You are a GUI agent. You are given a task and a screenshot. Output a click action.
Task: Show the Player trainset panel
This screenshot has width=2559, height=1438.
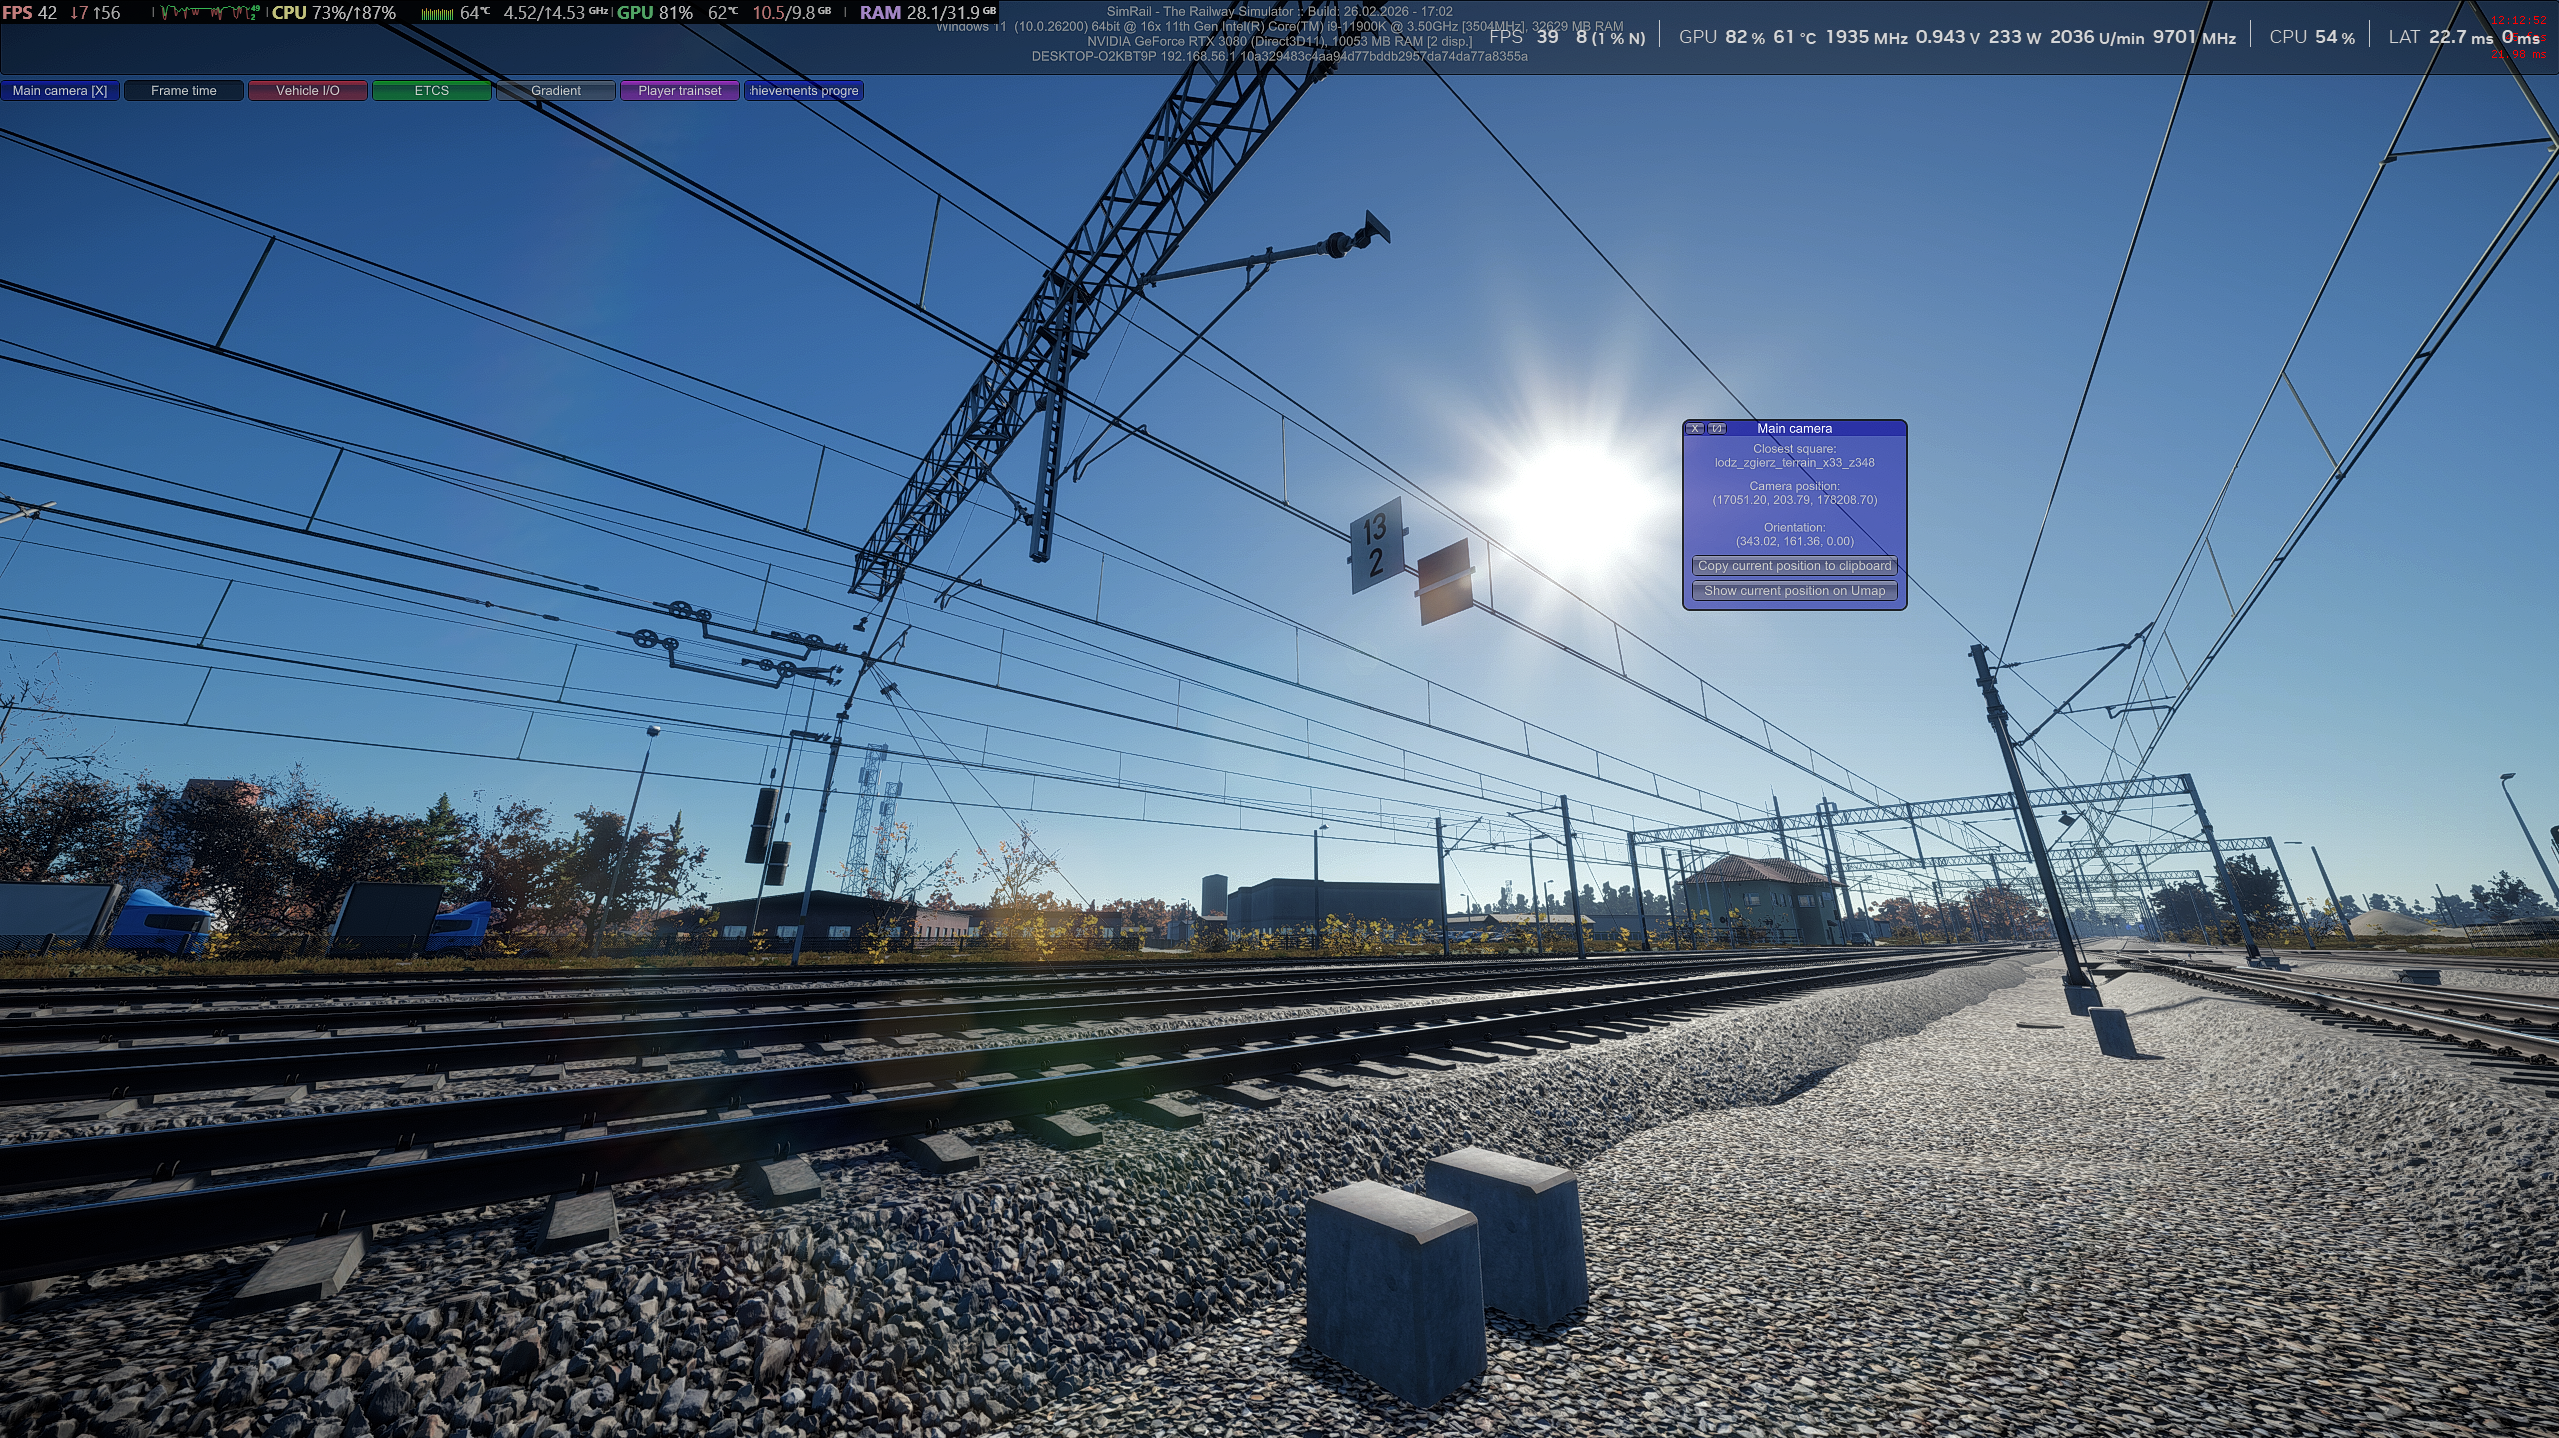tap(679, 91)
